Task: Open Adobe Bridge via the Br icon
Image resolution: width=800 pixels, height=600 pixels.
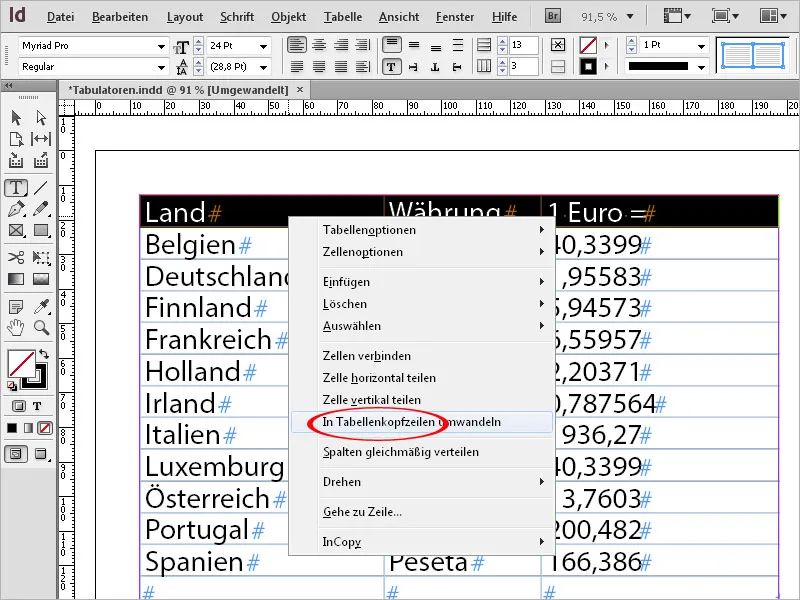Action: (x=551, y=16)
